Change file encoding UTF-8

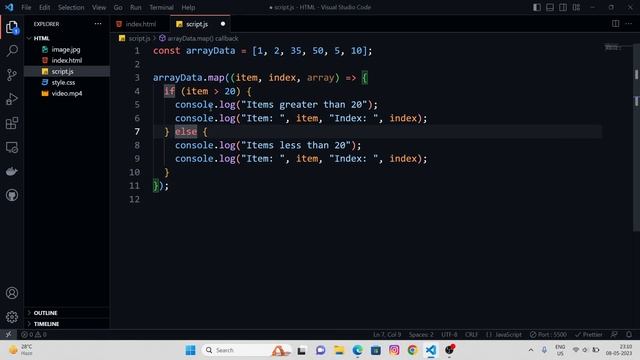[x=449, y=334]
